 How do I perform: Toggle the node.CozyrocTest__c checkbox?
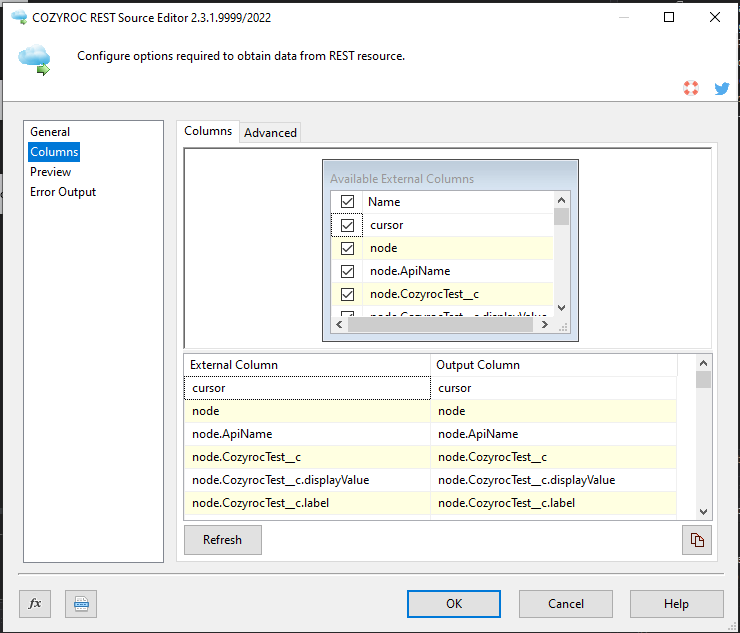(x=347, y=294)
